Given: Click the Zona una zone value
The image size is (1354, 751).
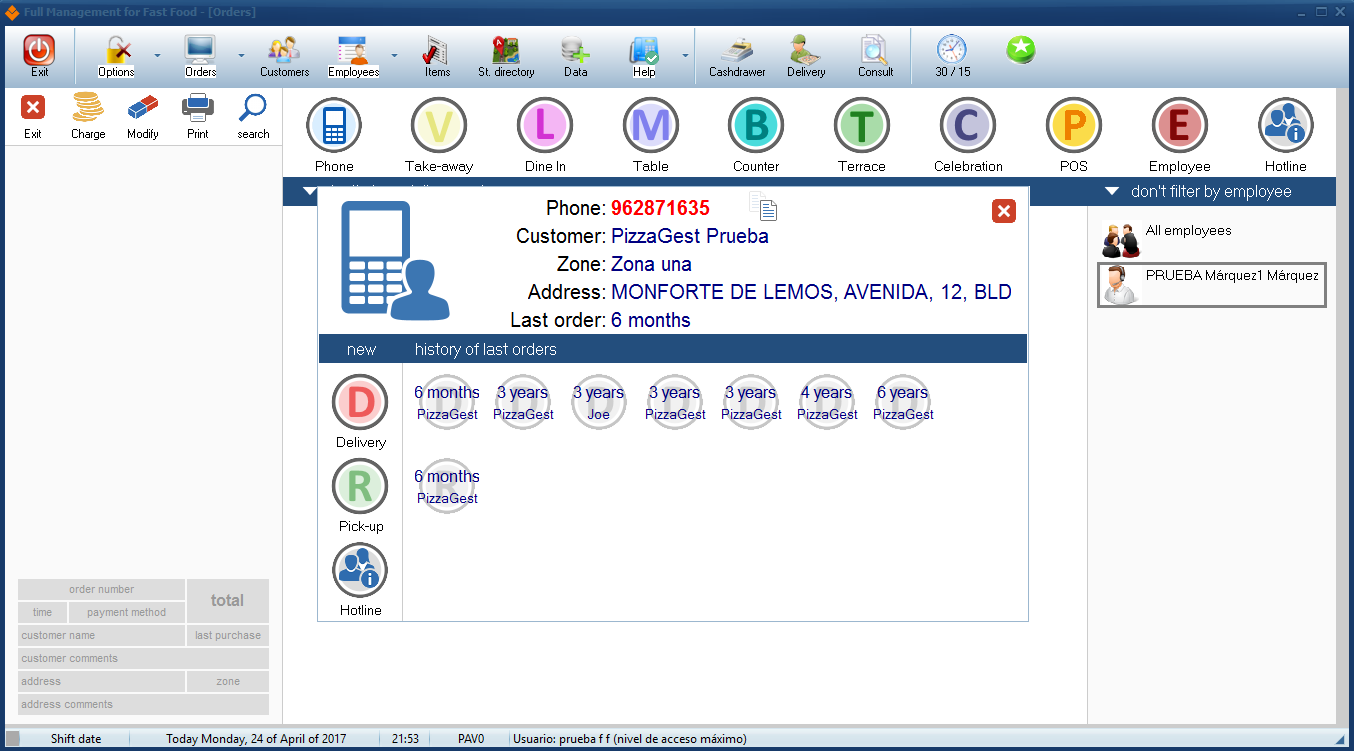Looking at the screenshot, I should (x=651, y=265).
